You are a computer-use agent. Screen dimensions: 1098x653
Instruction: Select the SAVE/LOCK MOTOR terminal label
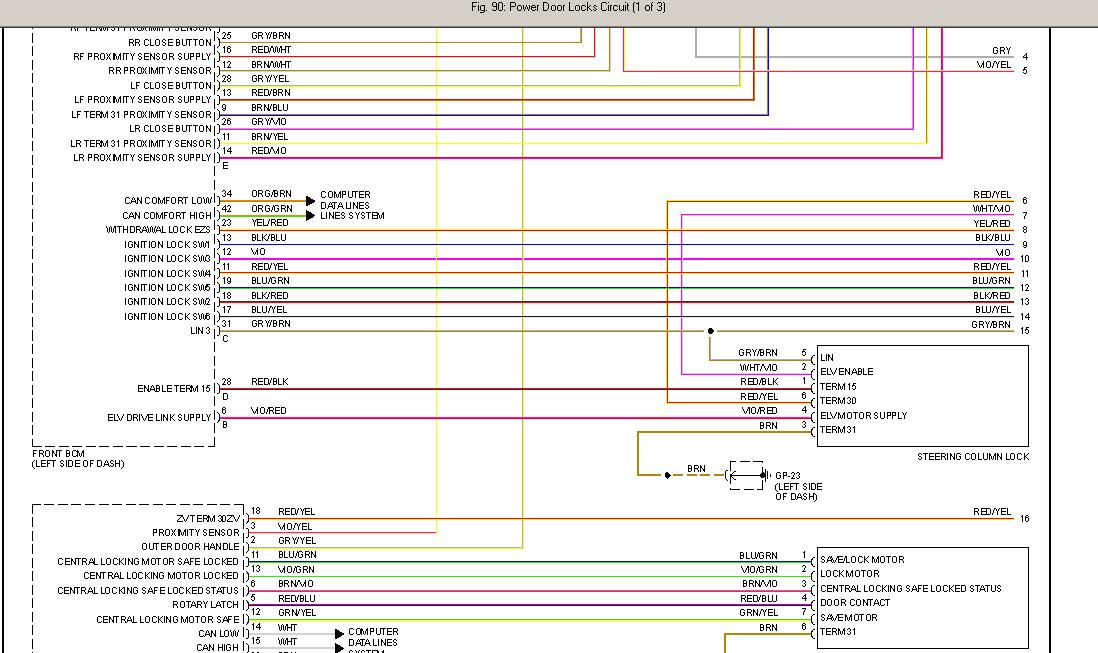click(x=862, y=560)
